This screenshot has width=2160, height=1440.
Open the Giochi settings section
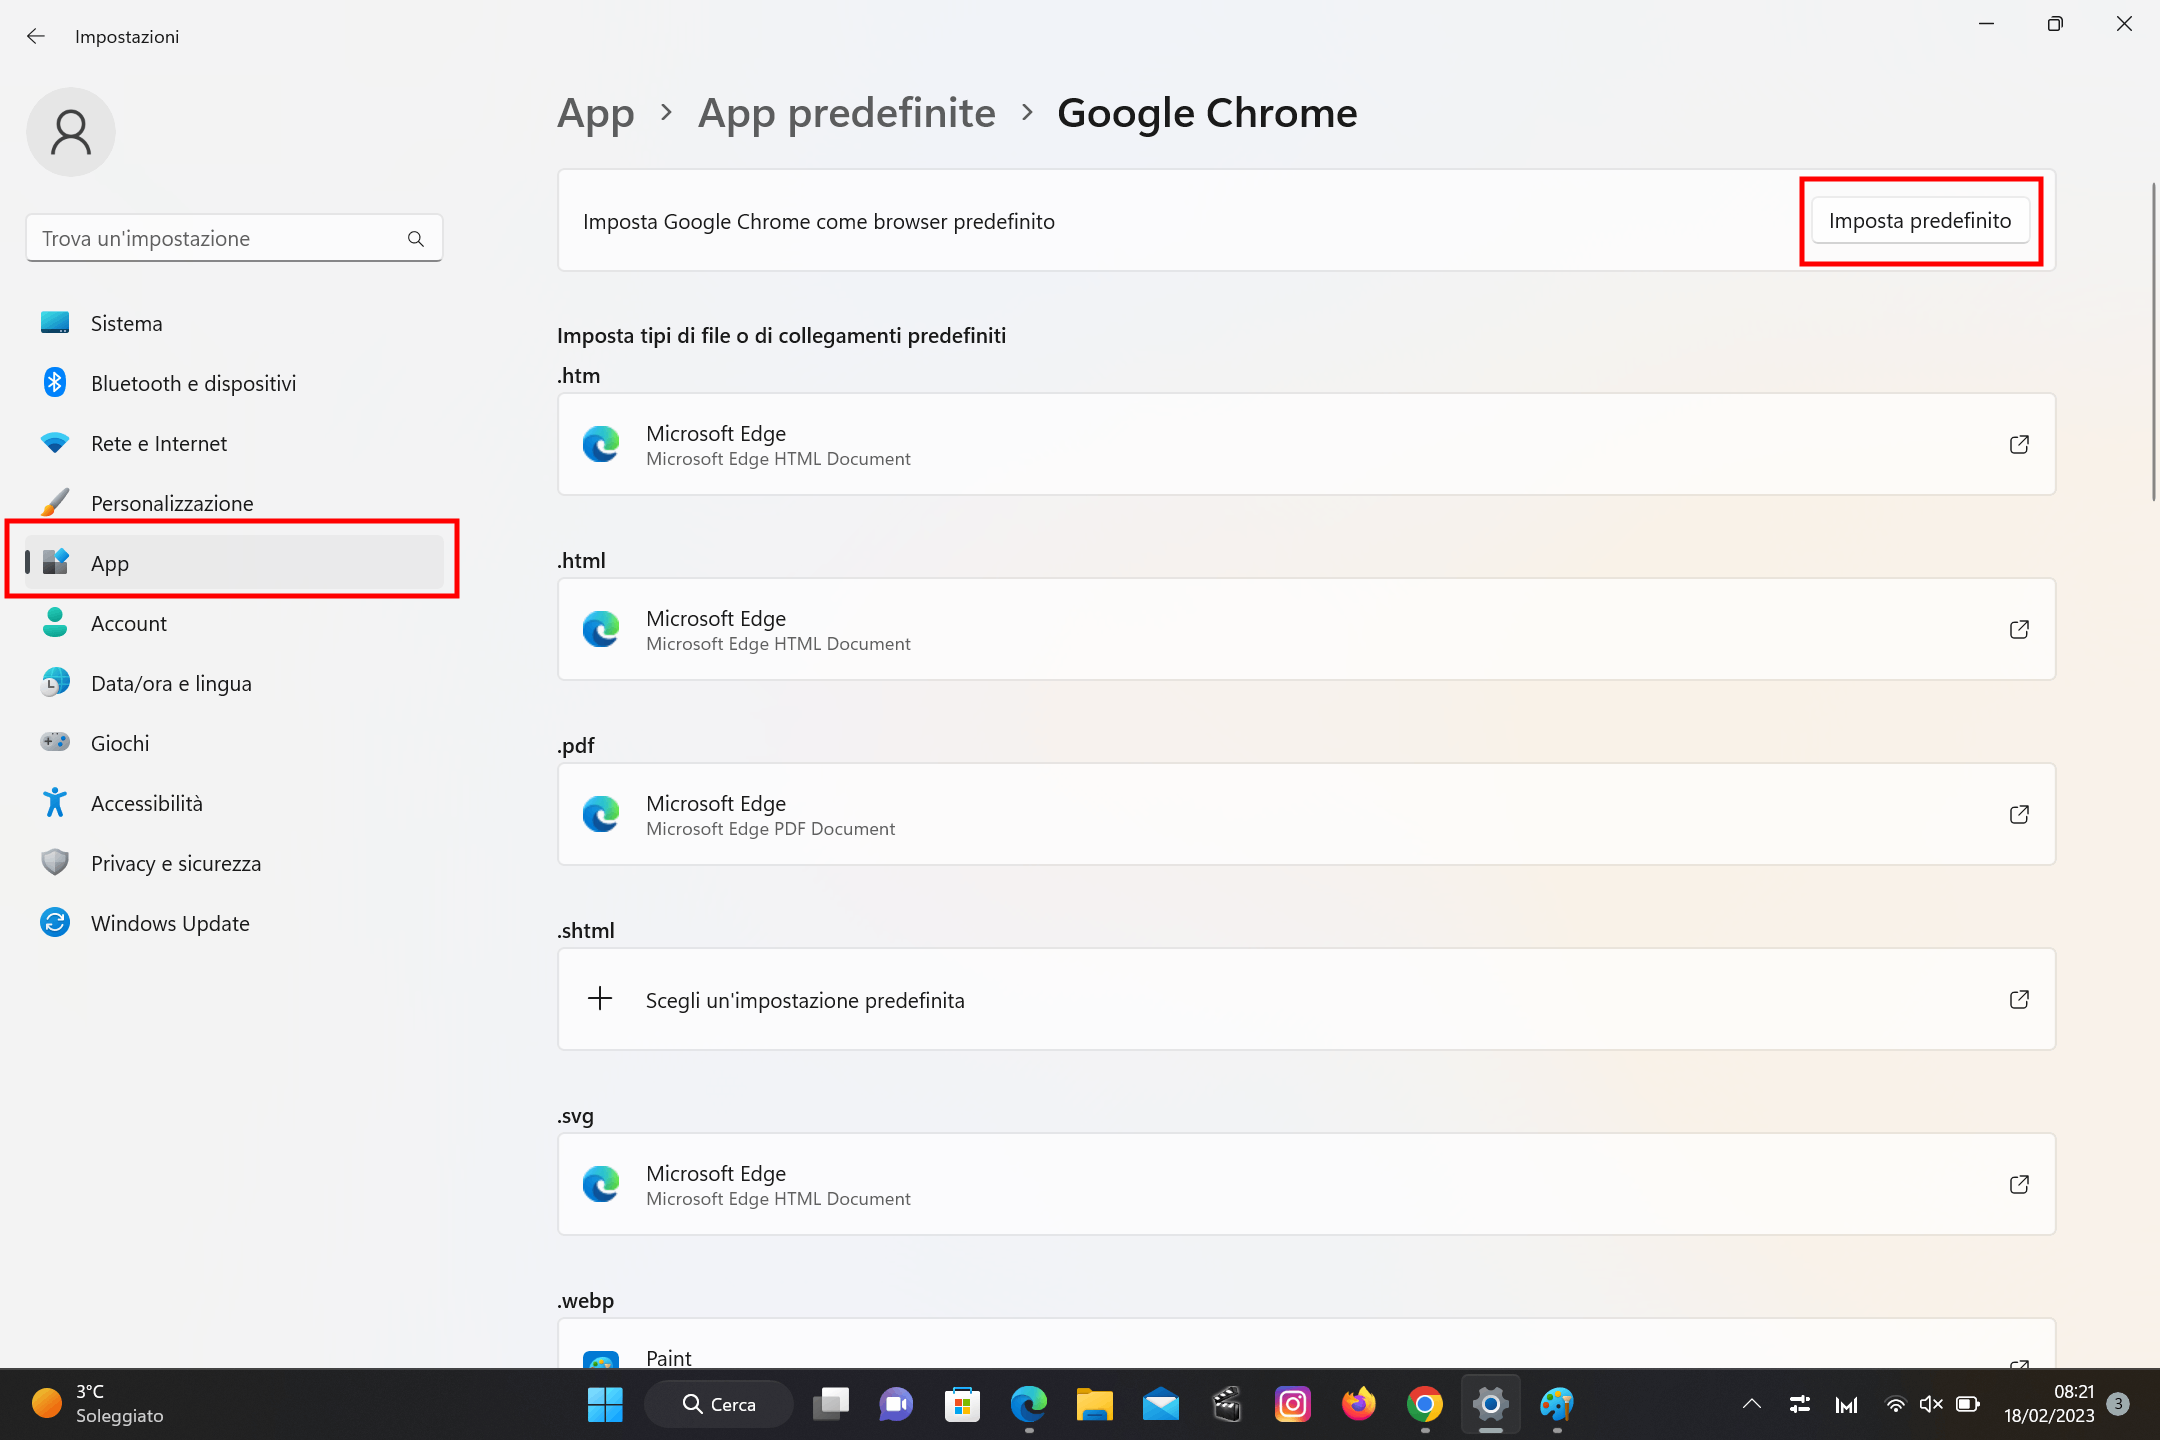(x=120, y=742)
